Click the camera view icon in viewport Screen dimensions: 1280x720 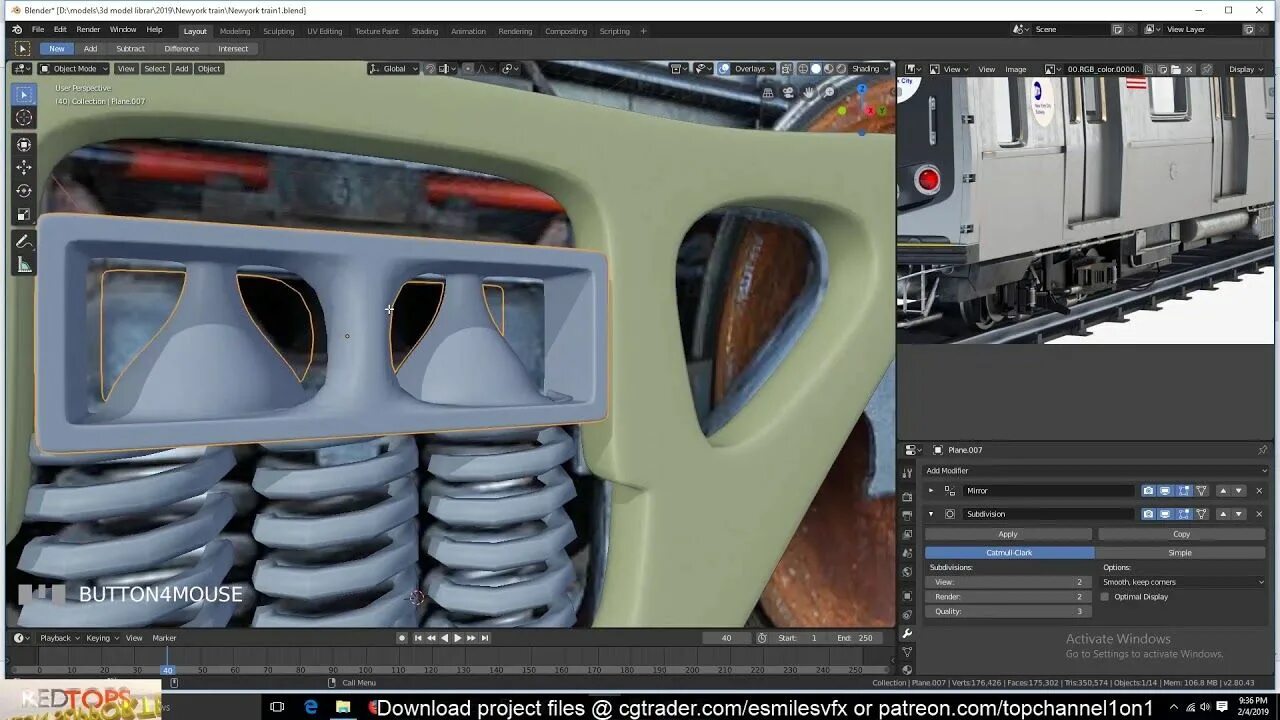coord(789,93)
